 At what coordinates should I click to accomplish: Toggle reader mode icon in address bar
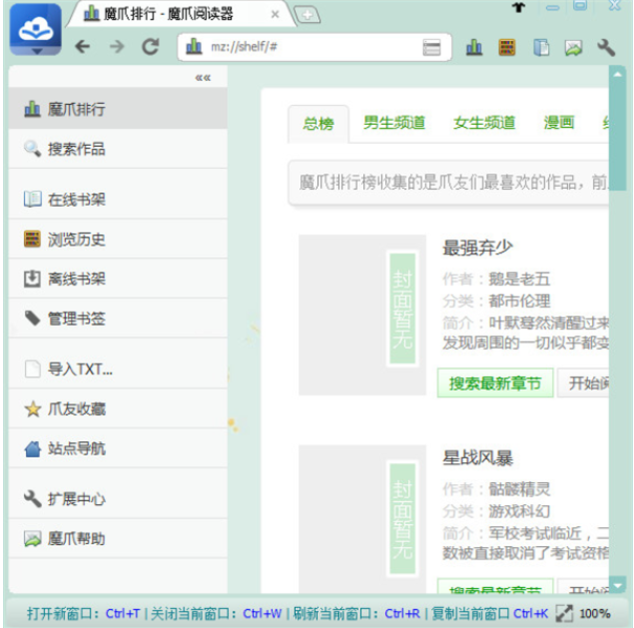(x=432, y=47)
